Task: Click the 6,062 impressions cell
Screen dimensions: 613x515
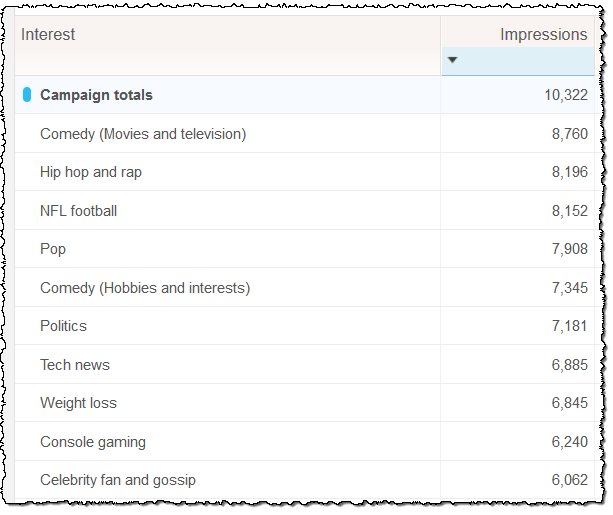Action: tap(569, 480)
